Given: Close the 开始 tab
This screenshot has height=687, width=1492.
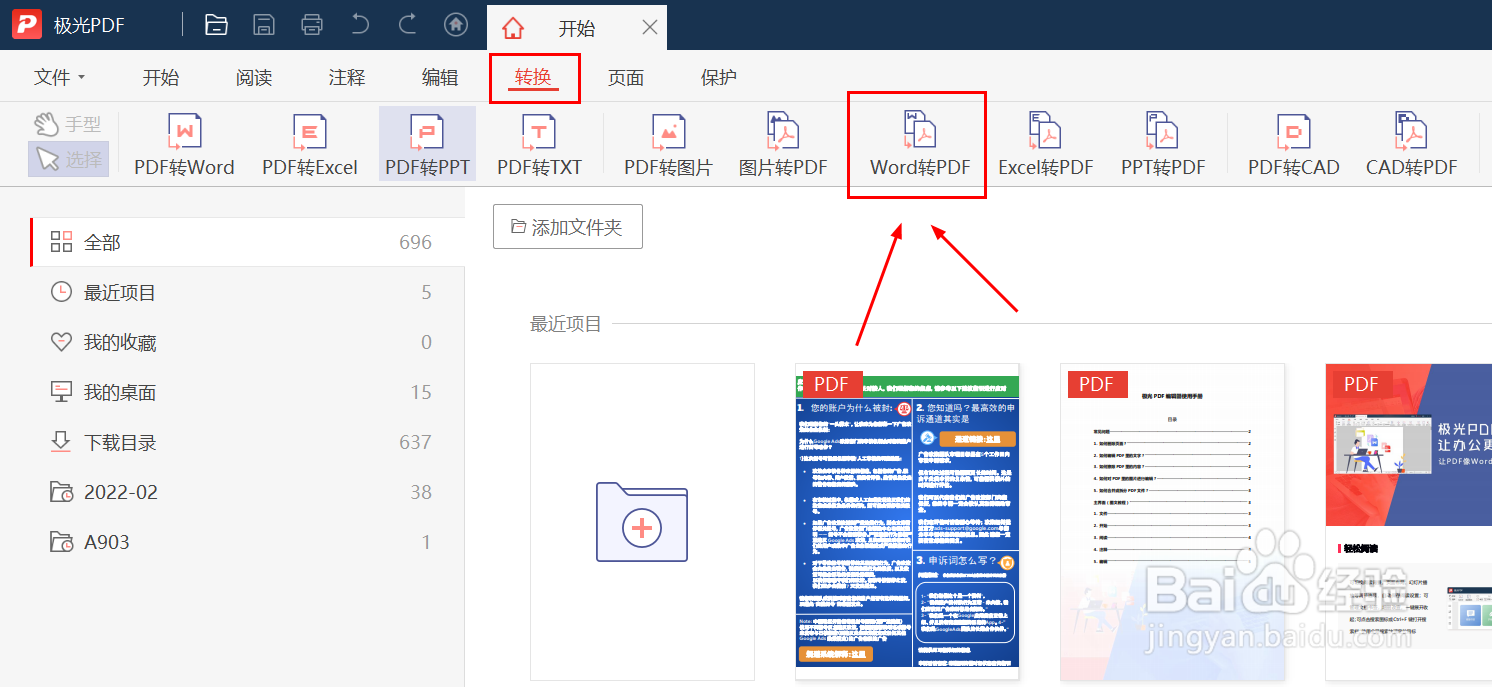Looking at the screenshot, I should 649,27.
